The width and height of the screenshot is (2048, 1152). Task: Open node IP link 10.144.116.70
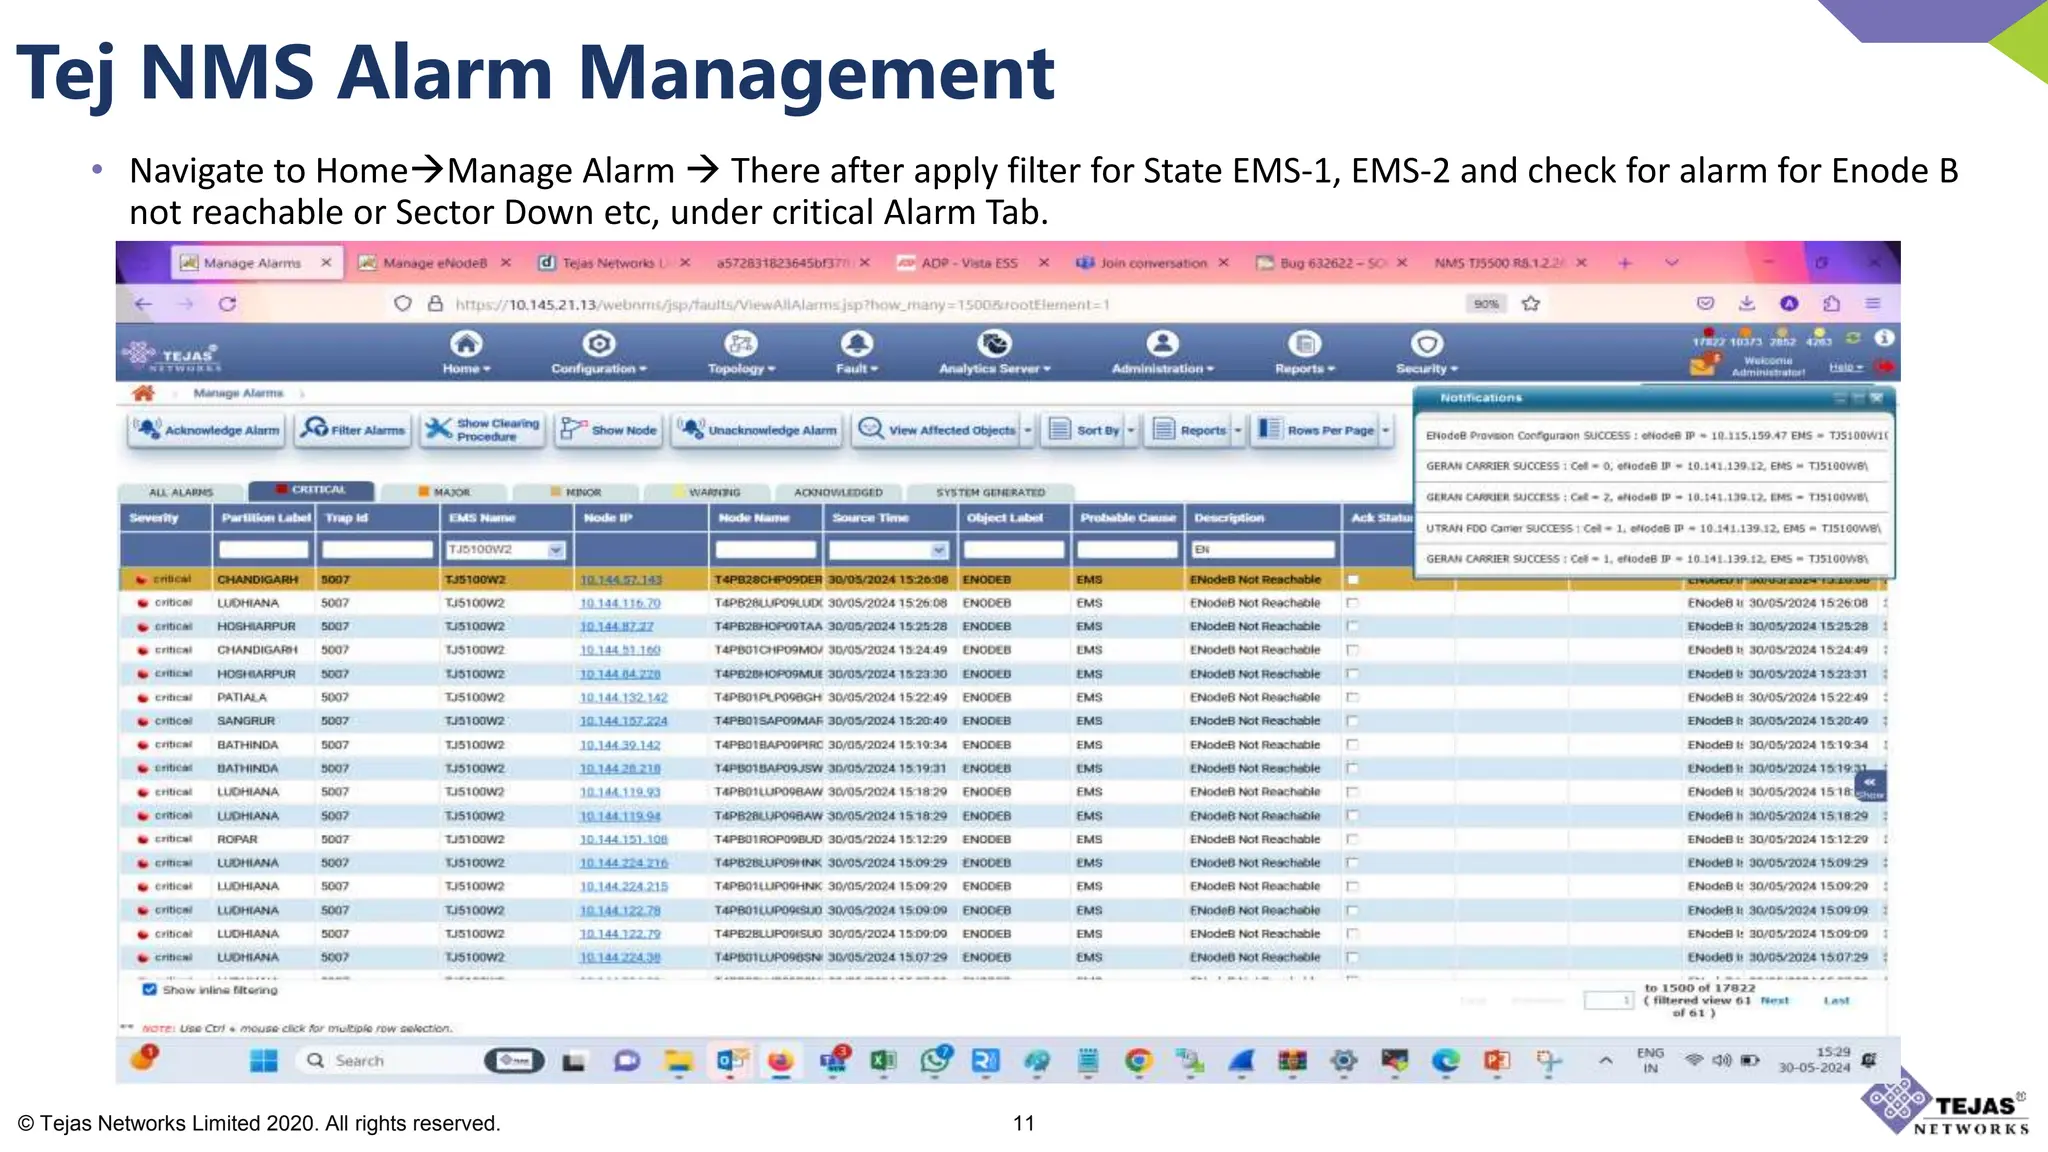(x=620, y=604)
